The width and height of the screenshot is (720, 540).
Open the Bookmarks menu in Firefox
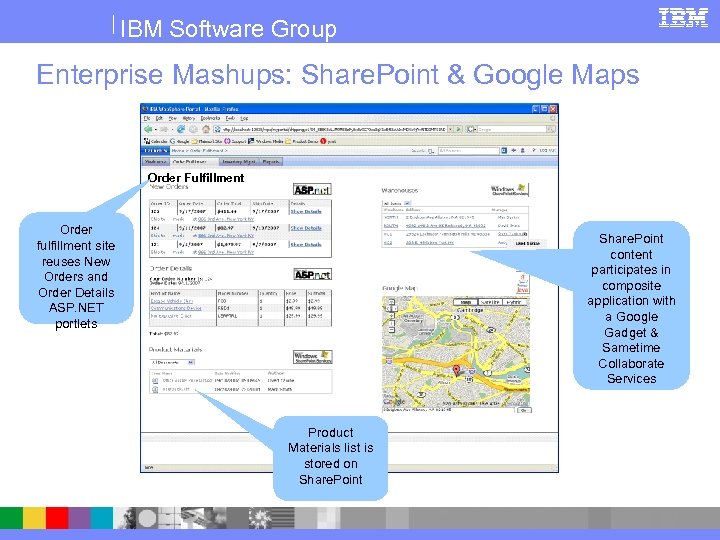[210, 118]
